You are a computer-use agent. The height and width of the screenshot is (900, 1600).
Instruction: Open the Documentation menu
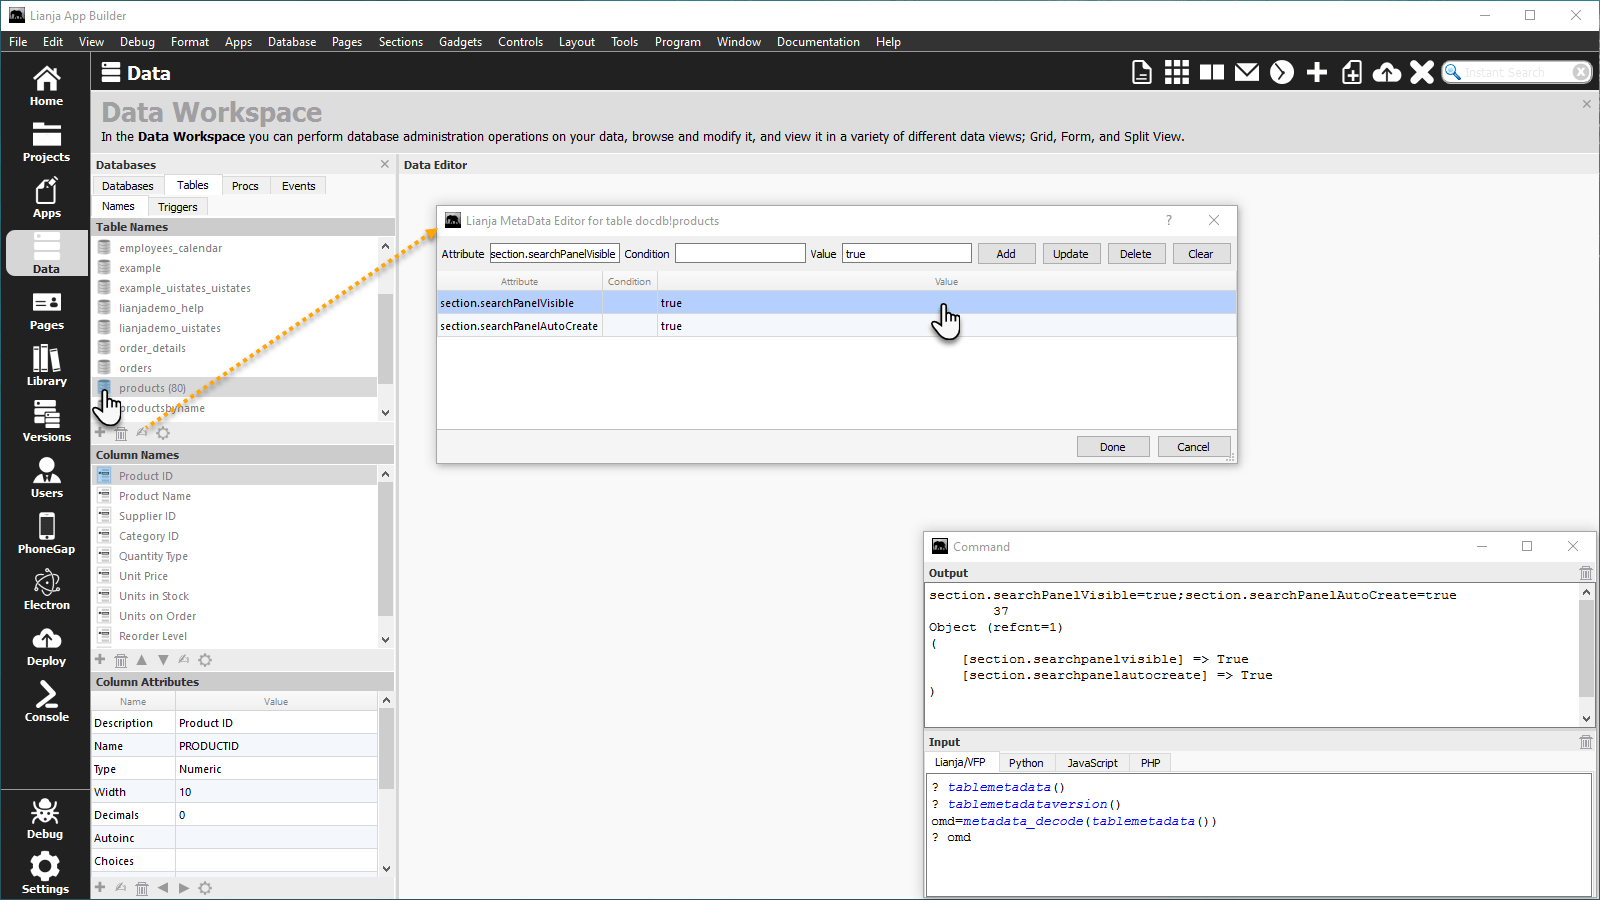818,42
